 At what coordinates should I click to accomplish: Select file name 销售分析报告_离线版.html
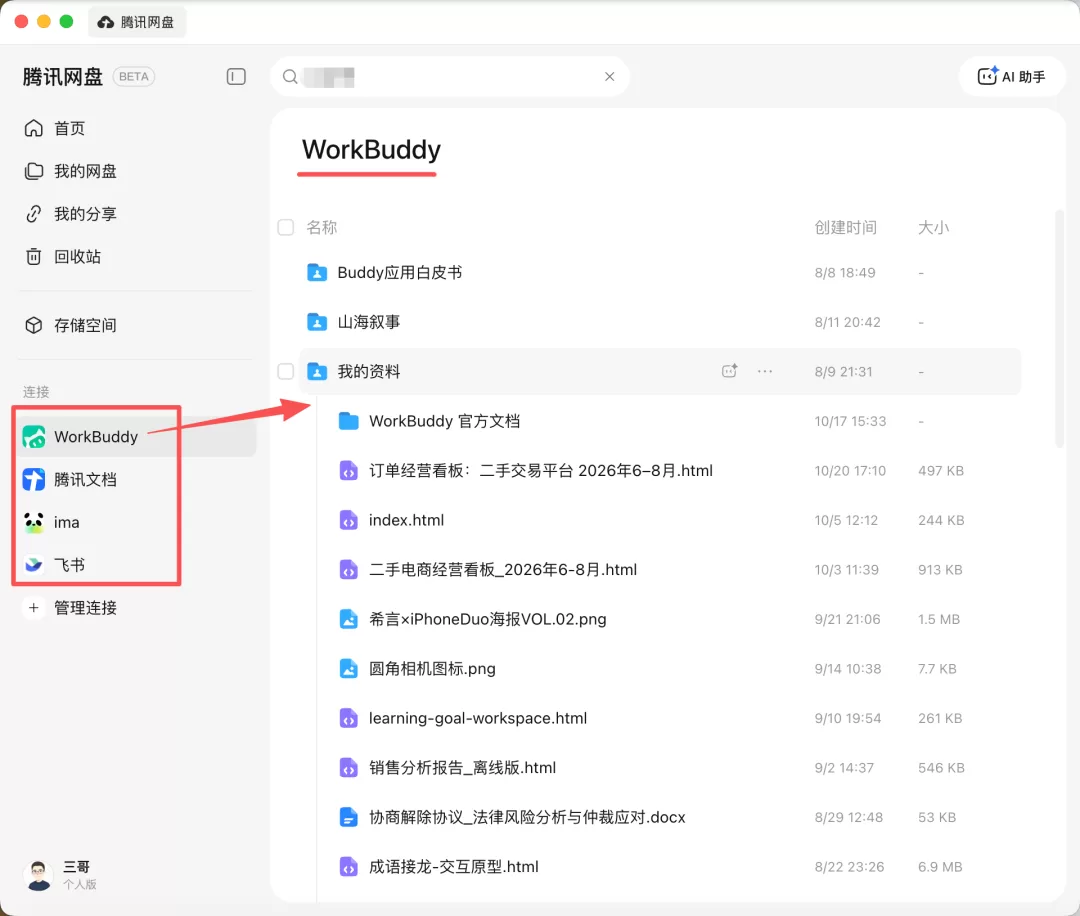click(x=462, y=768)
